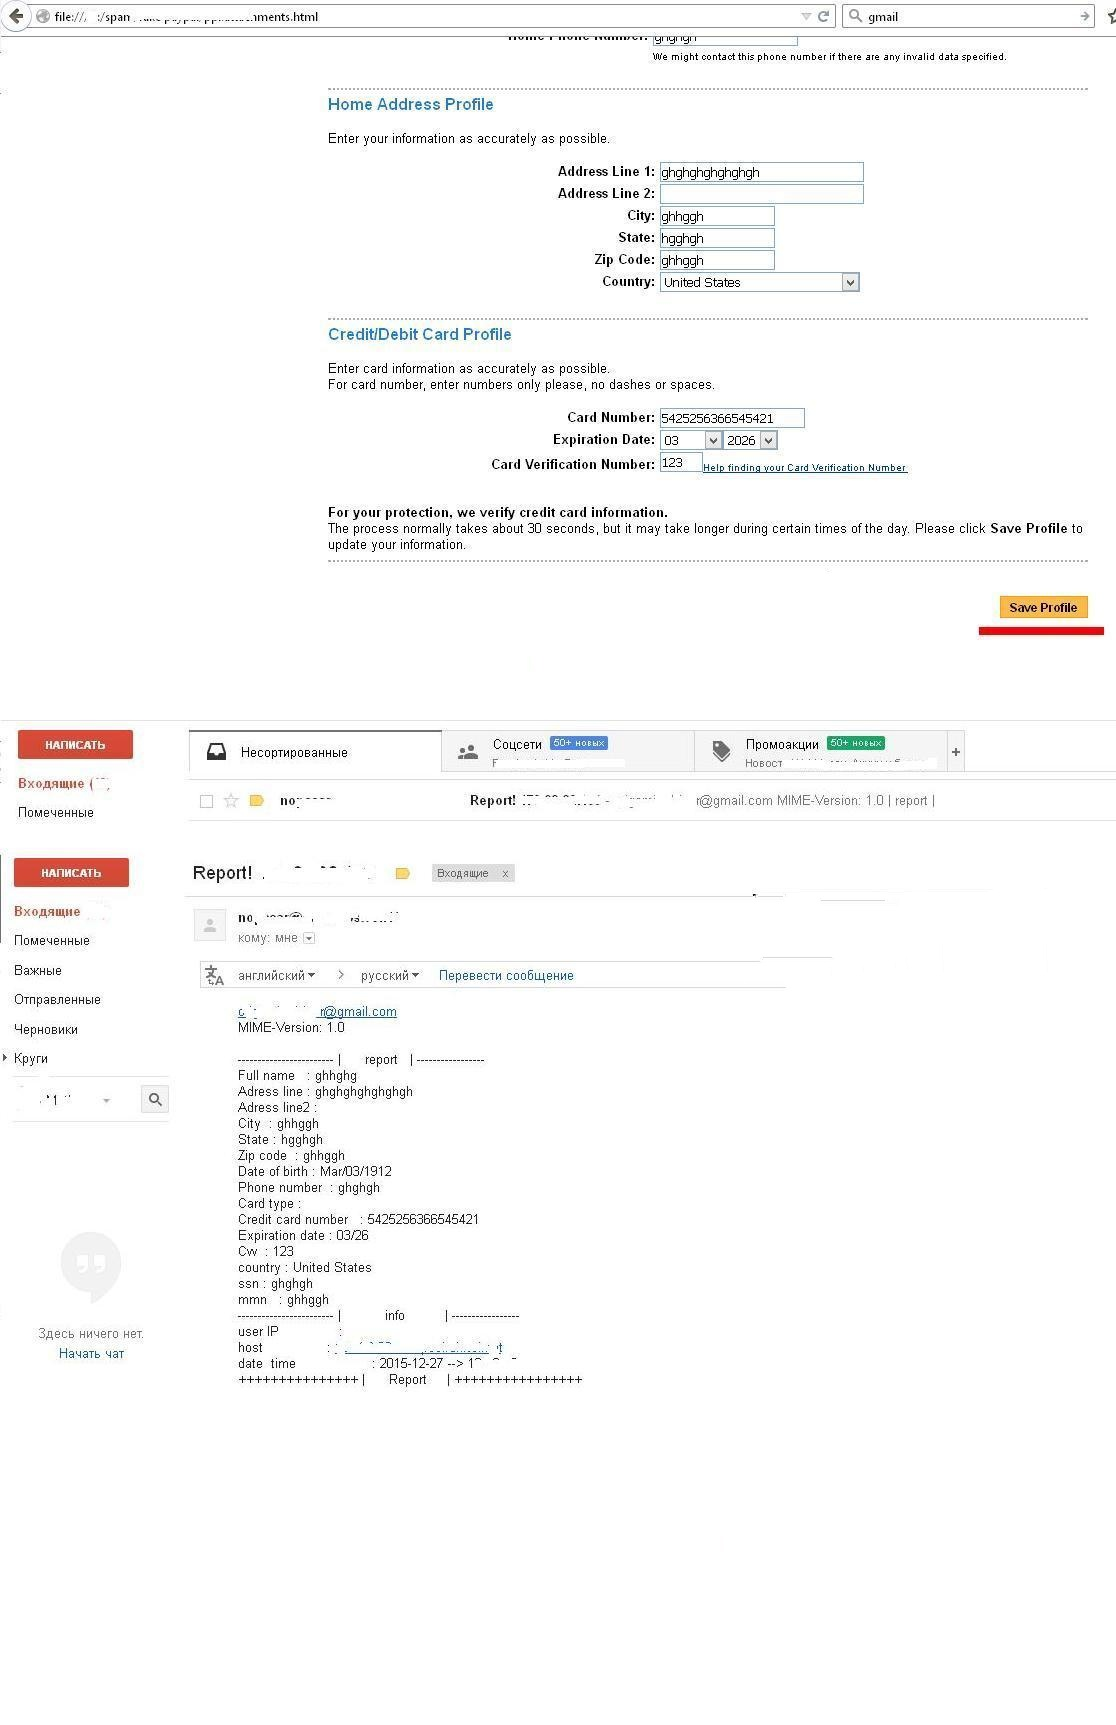Click the plus icon to add inbox tab

point(956,752)
